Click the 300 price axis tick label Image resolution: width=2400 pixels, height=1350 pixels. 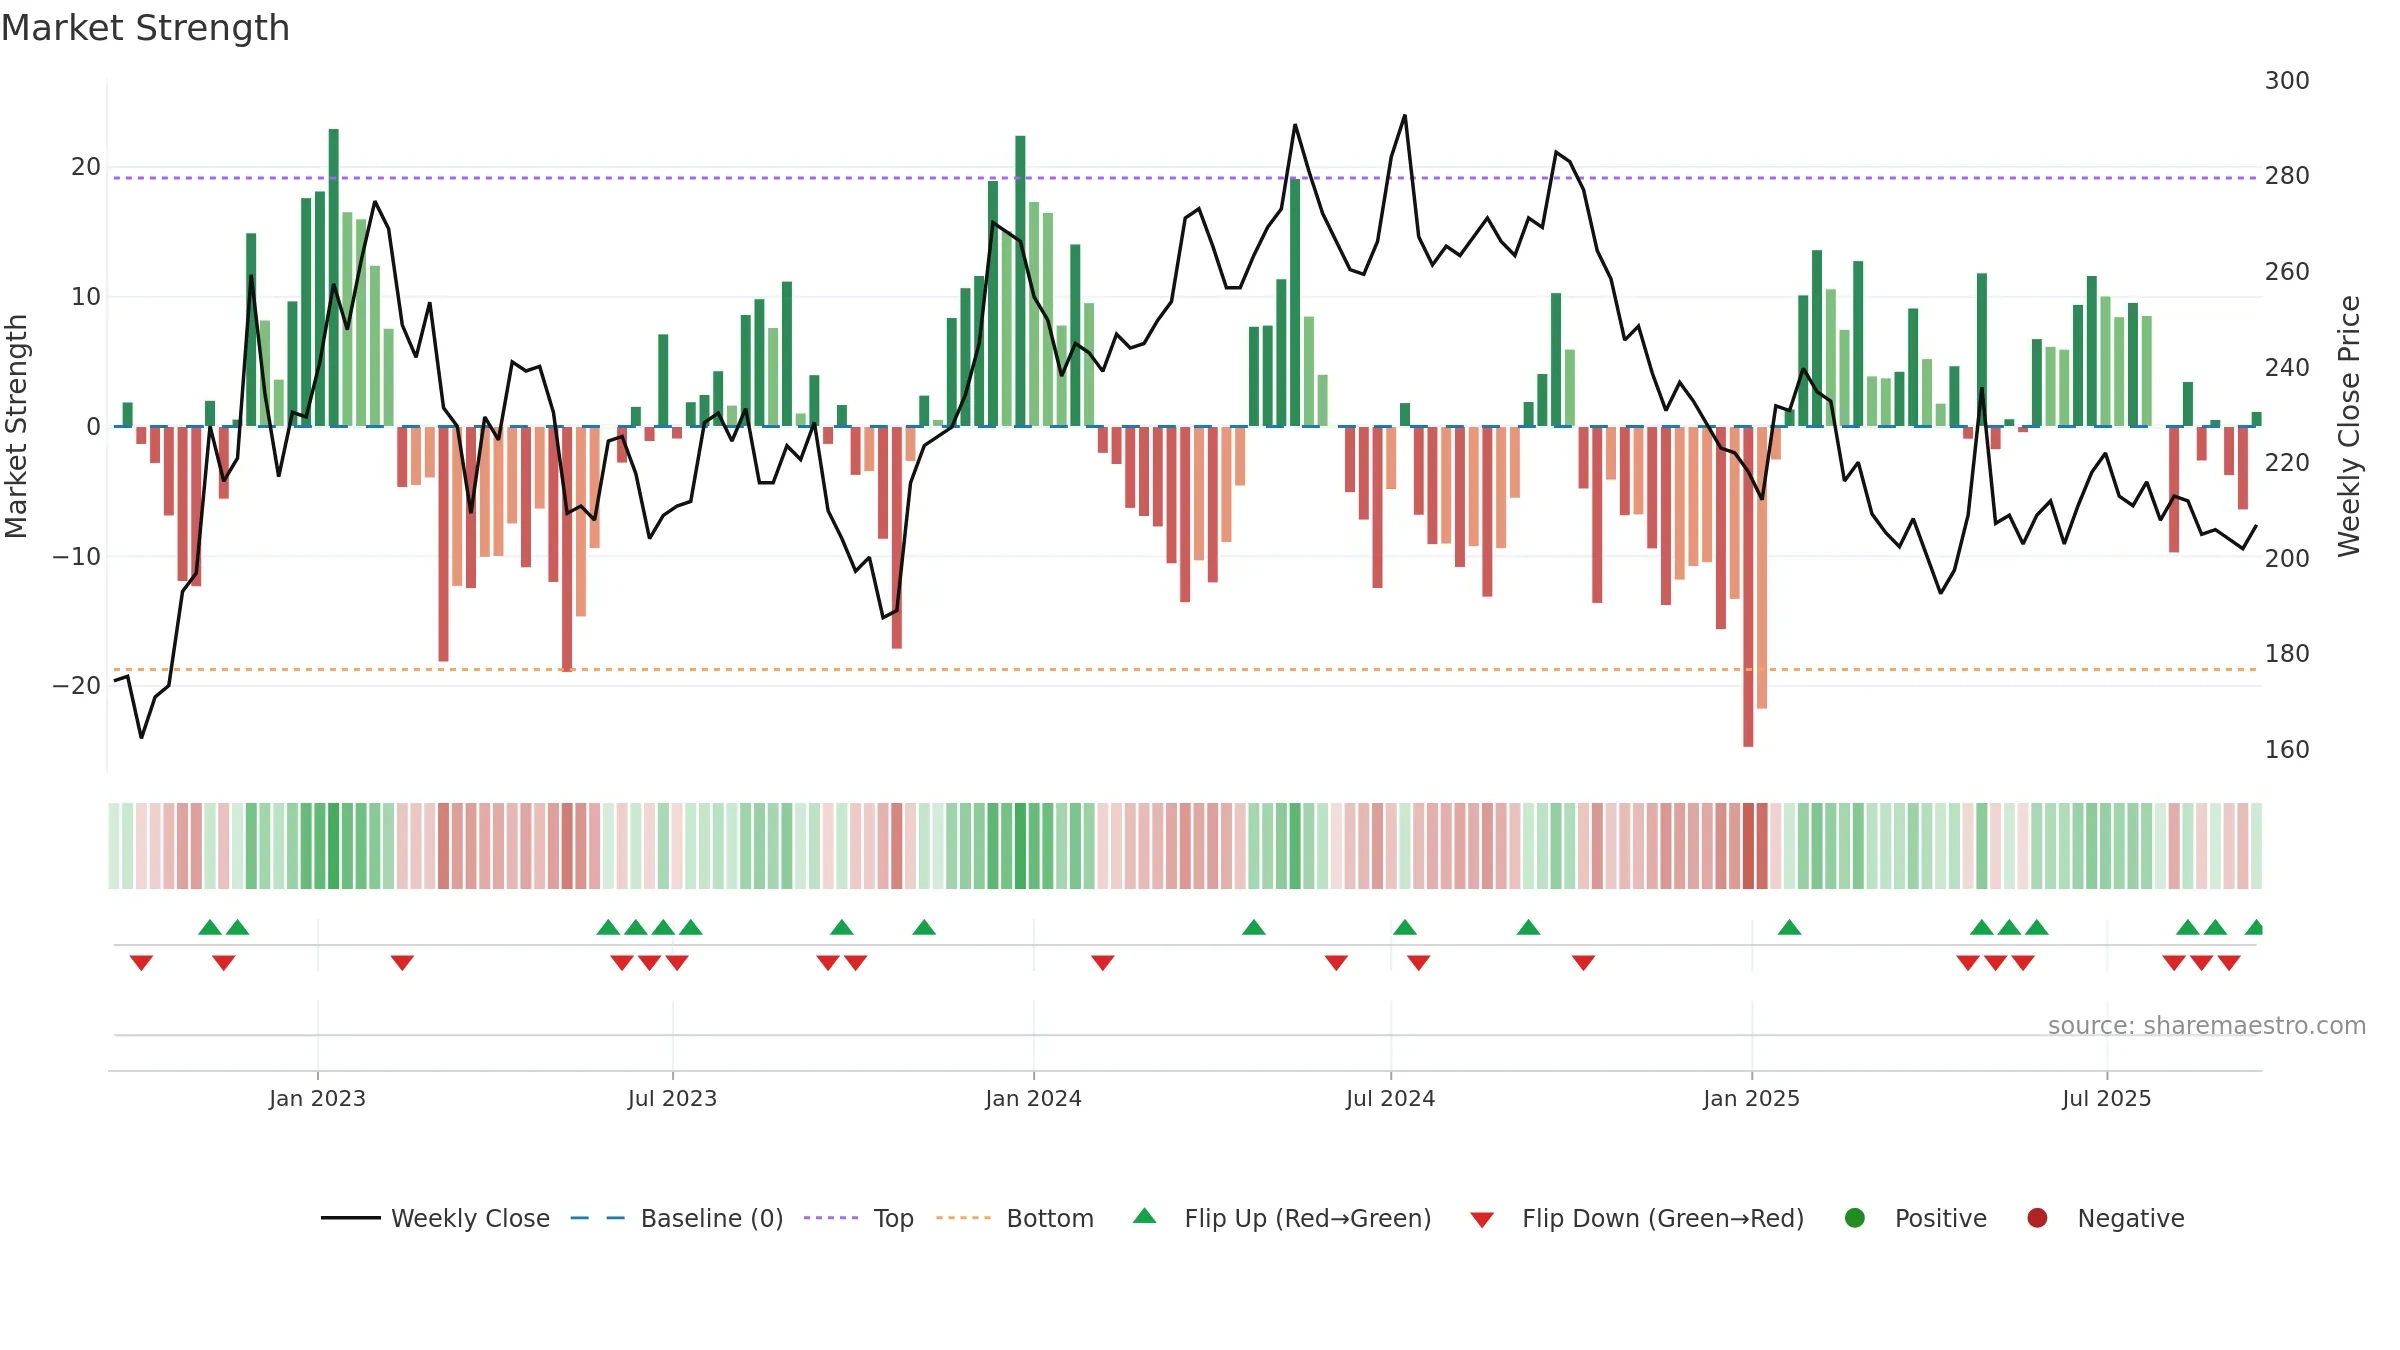pos(2287,80)
